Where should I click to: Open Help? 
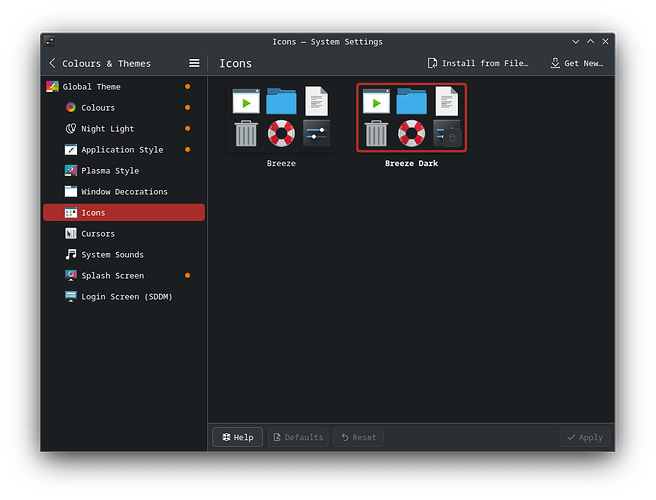point(238,437)
